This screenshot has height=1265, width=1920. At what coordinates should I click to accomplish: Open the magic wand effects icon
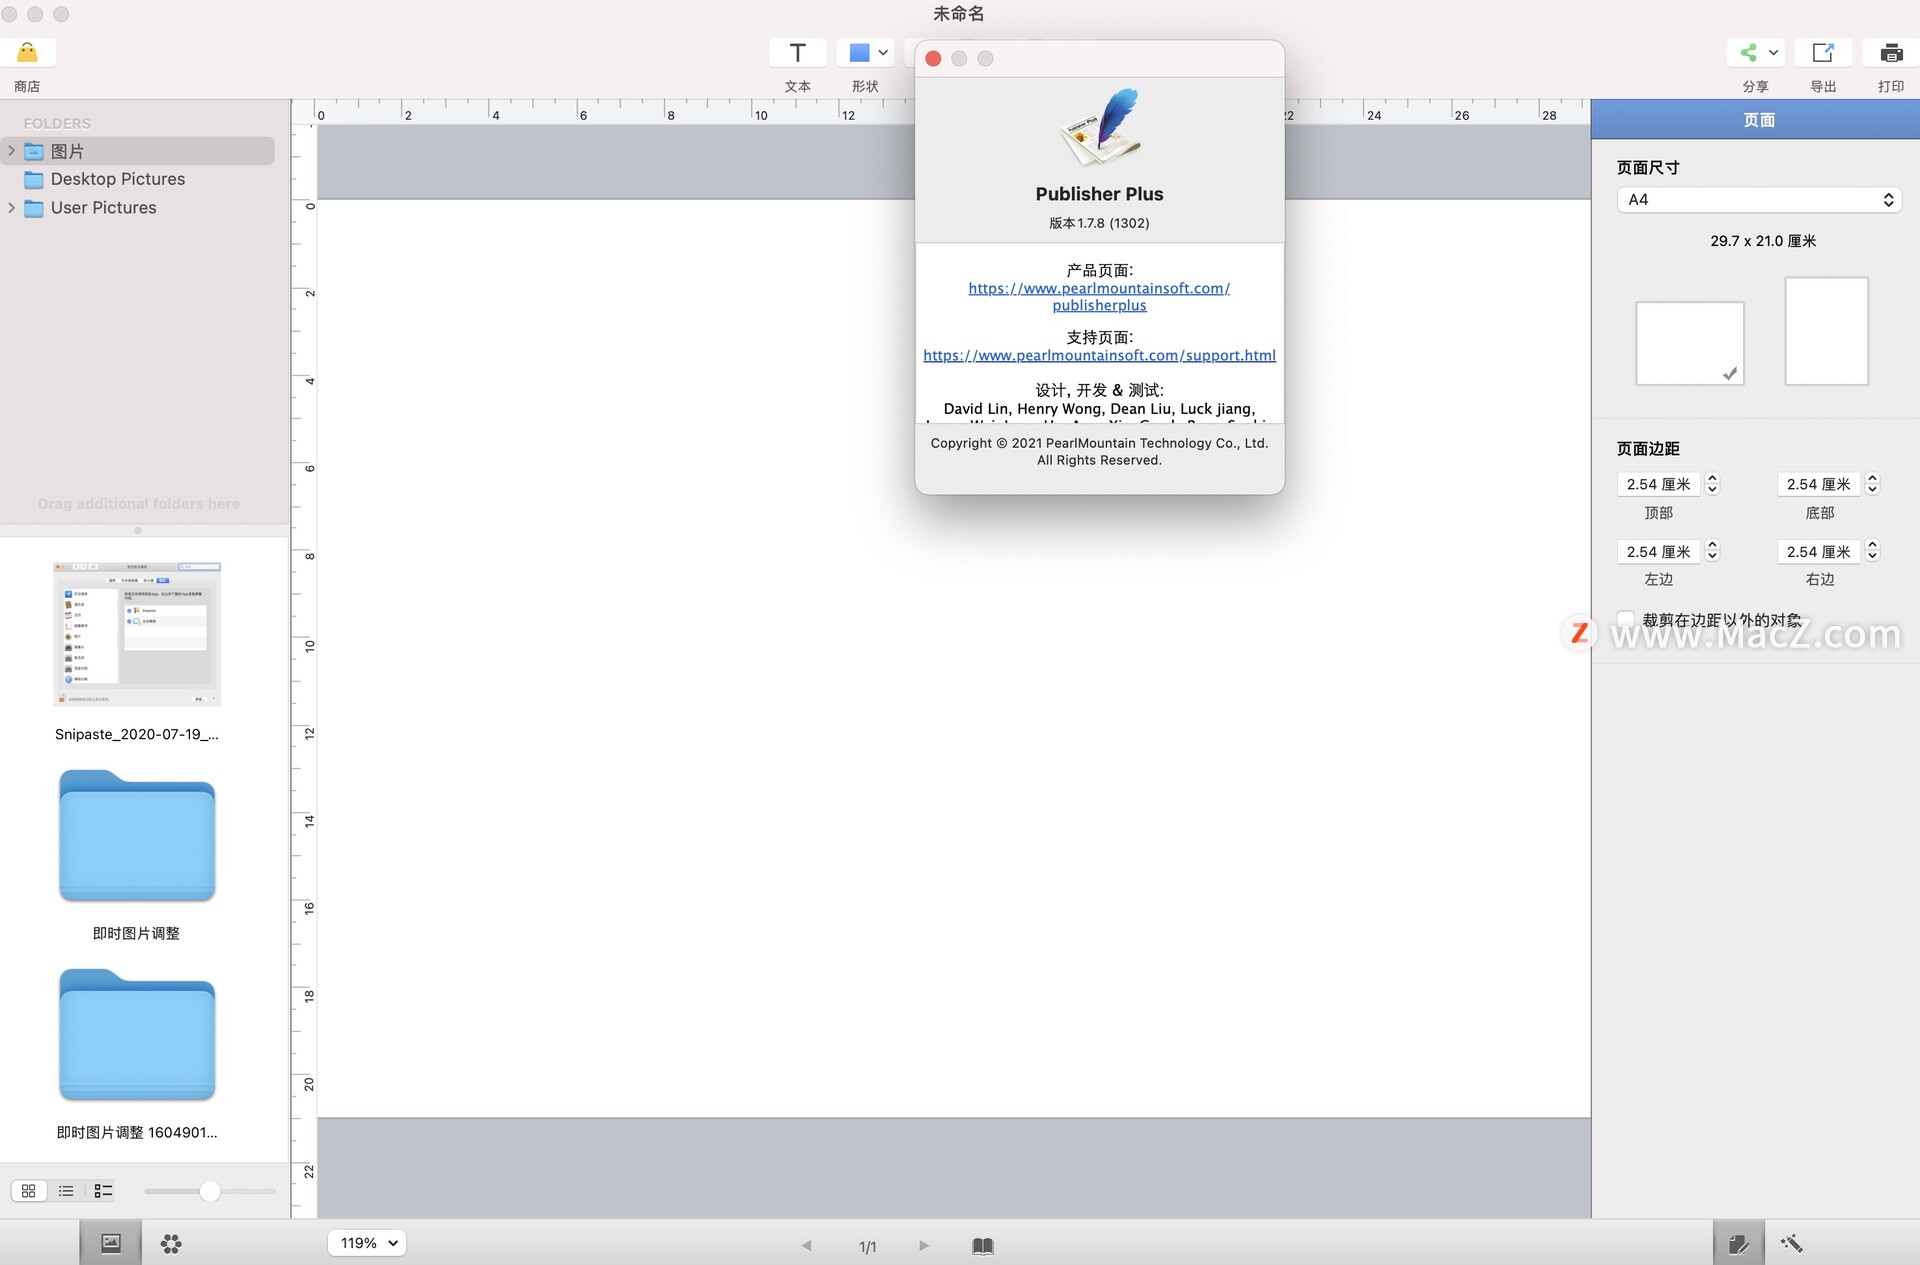tap(1791, 1243)
